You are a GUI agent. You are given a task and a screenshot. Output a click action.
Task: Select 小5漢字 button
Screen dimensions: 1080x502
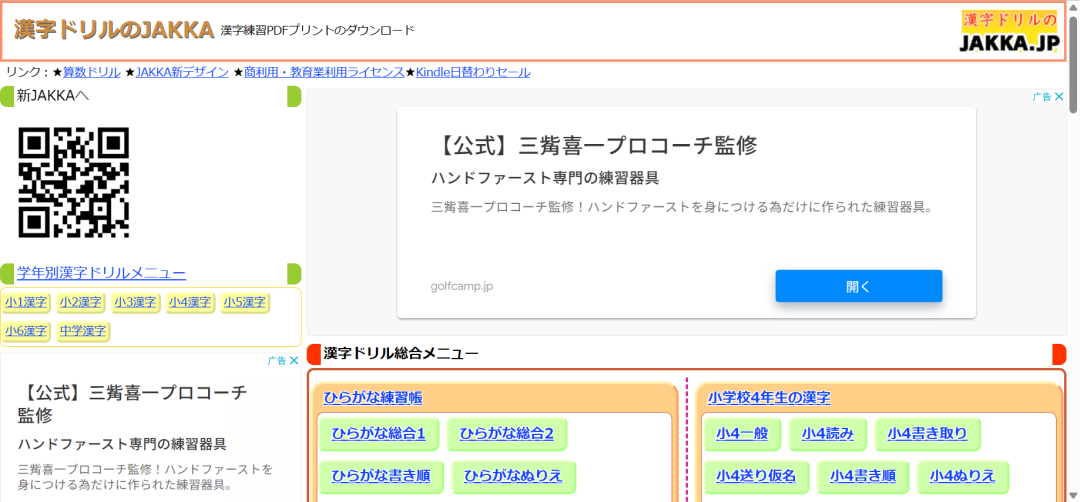click(x=245, y=302)
